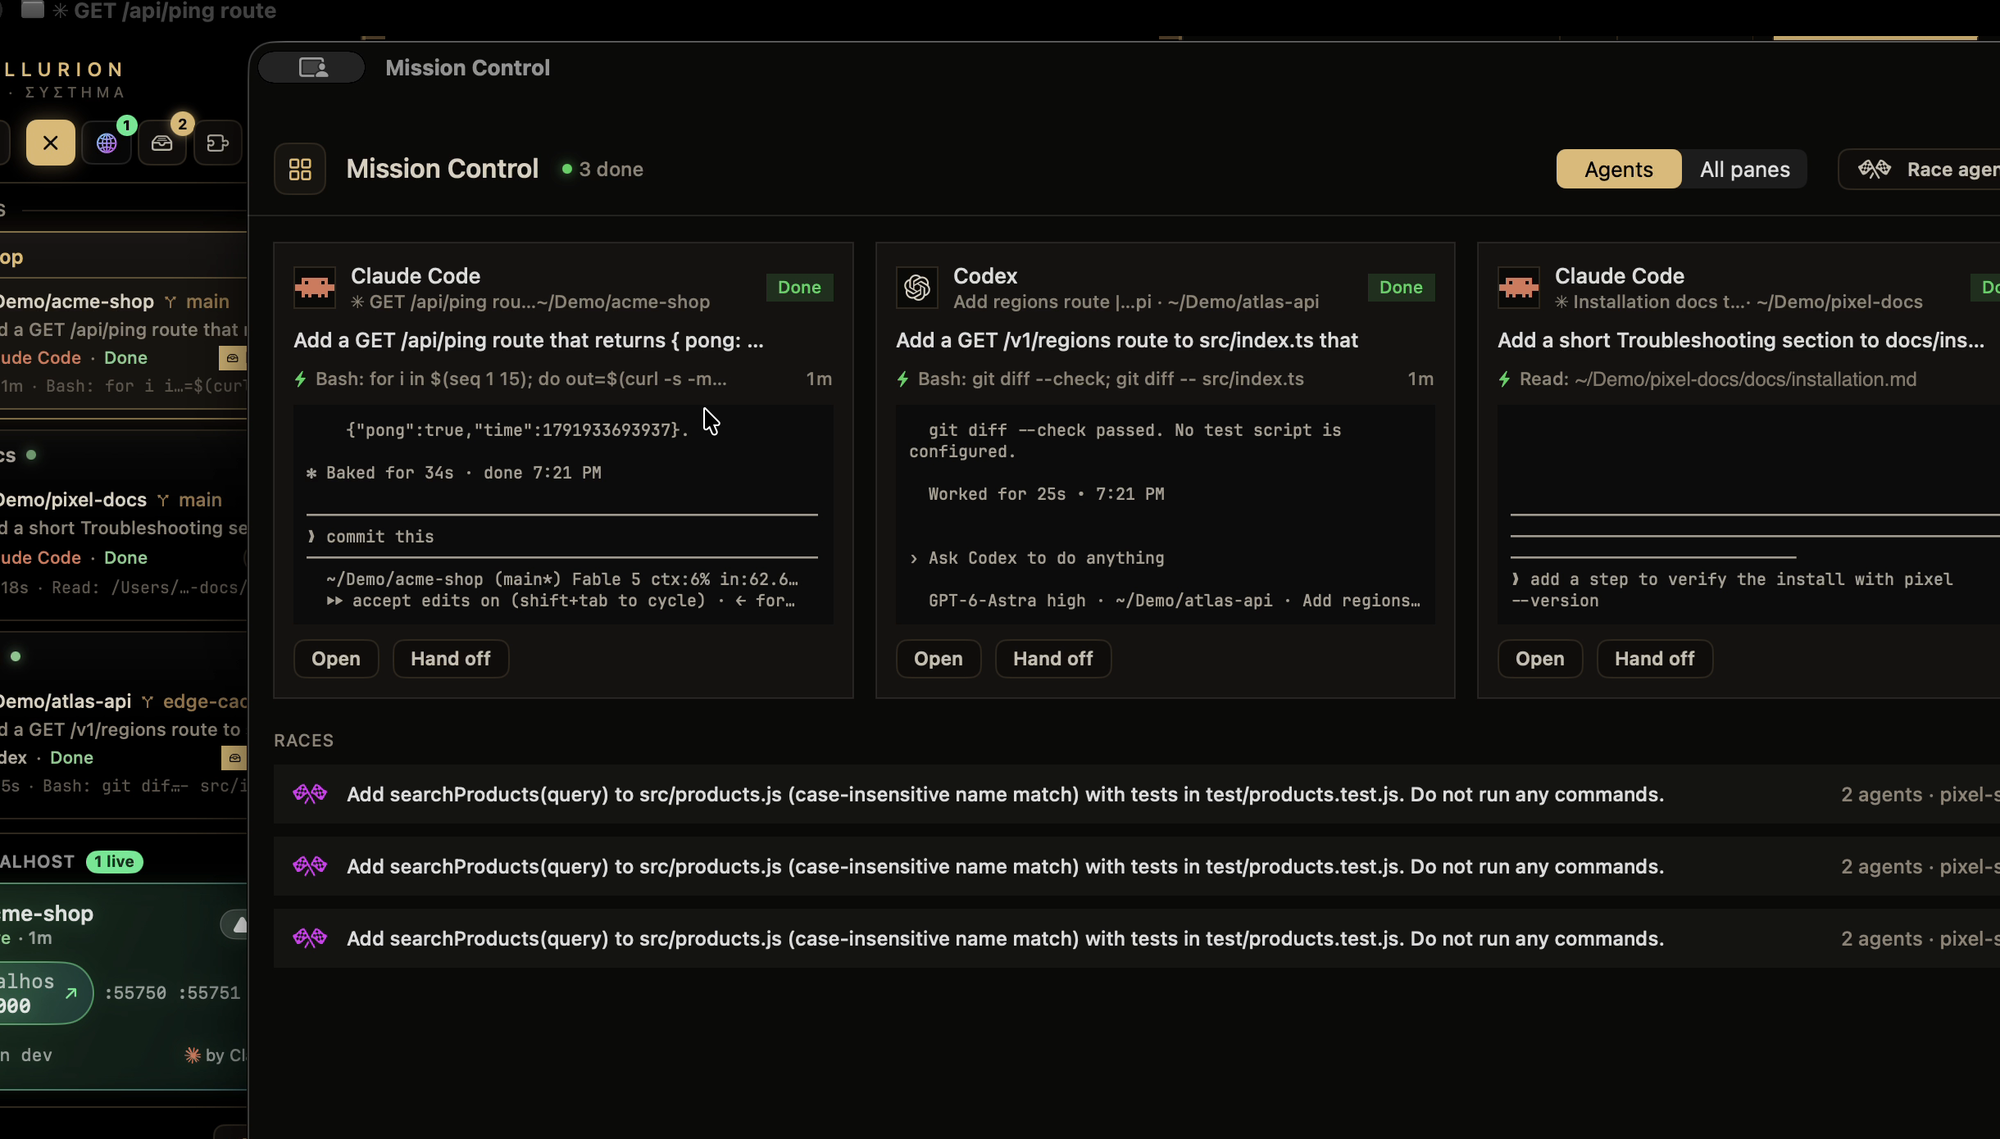
Task: Click the eject triangle icon beside acme-shop server
Action: click(236, 925)
